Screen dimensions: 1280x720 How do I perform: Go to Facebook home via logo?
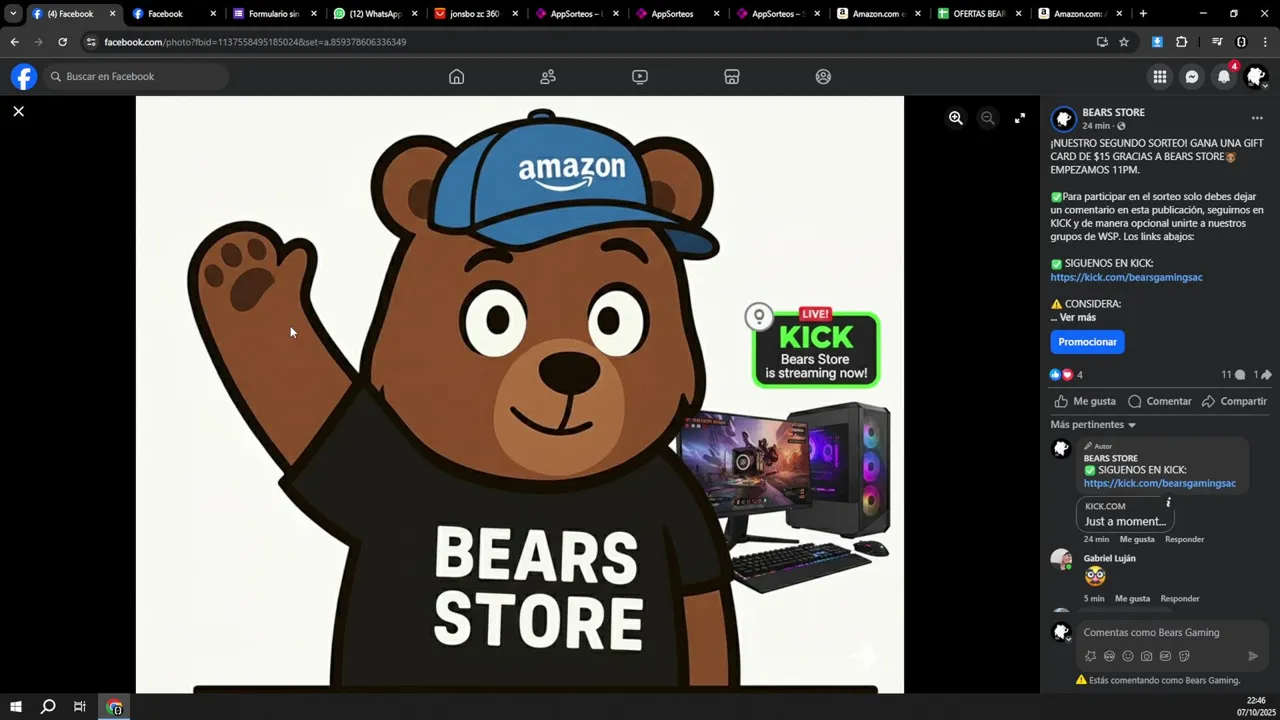click(24, 77)
